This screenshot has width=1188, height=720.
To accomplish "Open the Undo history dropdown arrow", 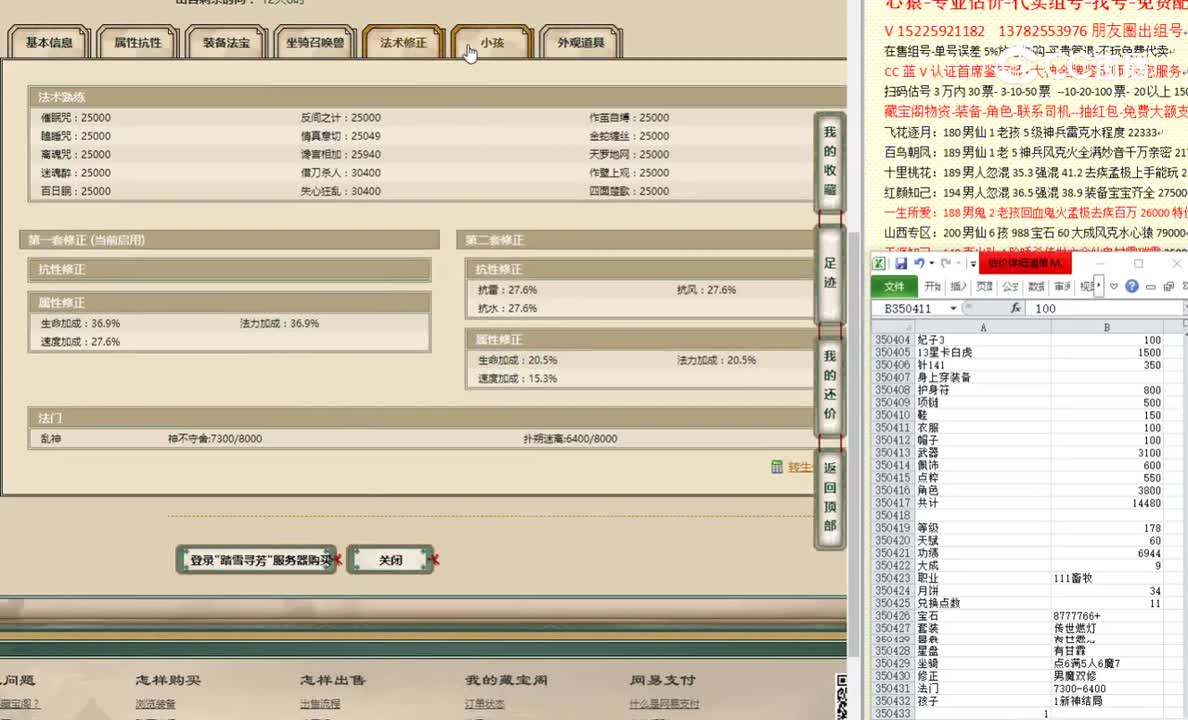I will click(931, 263).
